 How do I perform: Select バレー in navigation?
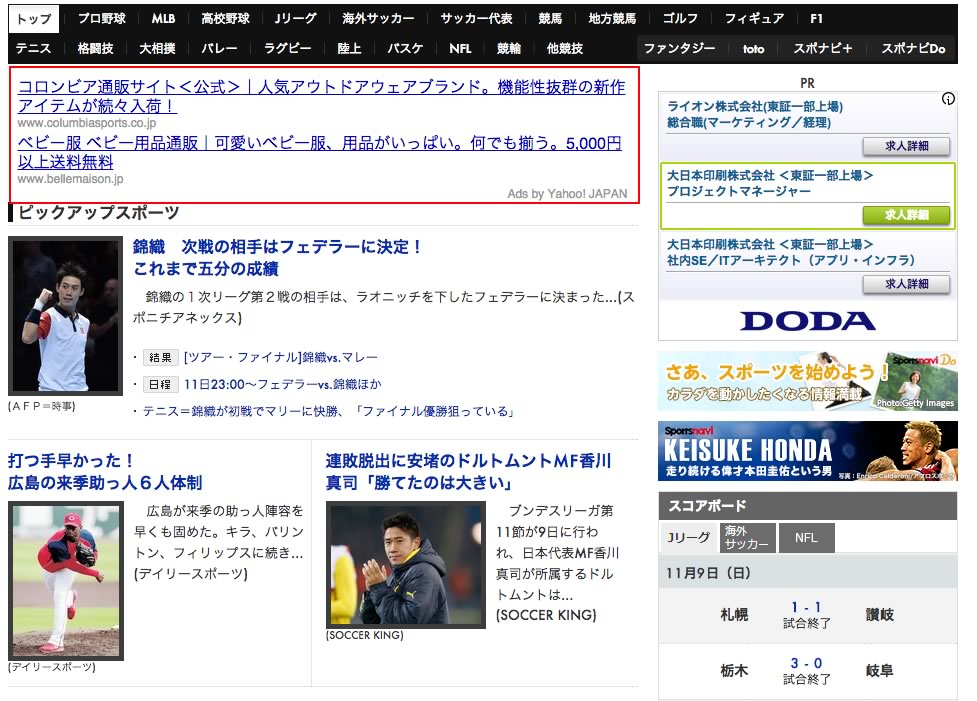click(x=219, y=49)
